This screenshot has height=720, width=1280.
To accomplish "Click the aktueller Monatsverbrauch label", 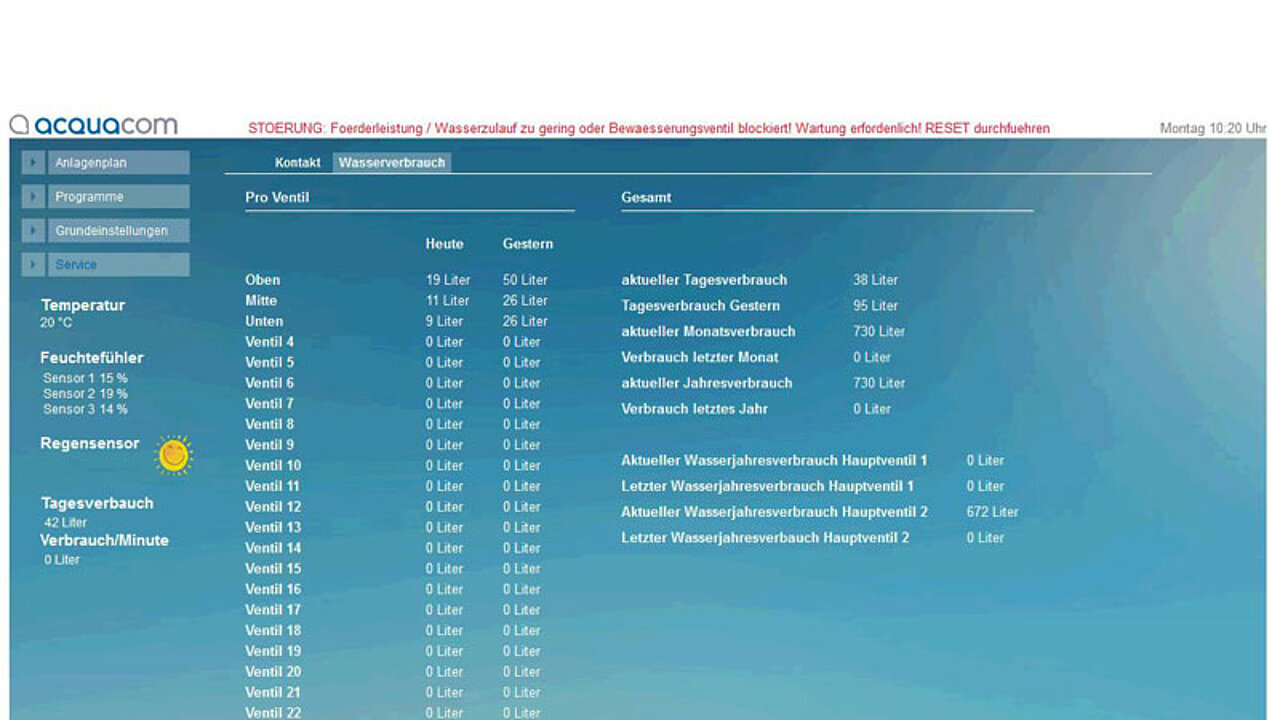I will [x=708, y=331].
